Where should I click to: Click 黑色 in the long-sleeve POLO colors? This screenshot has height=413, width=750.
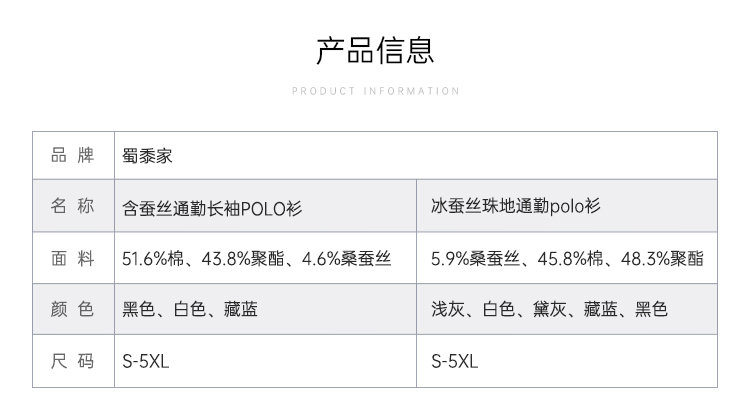click(138, 310)
